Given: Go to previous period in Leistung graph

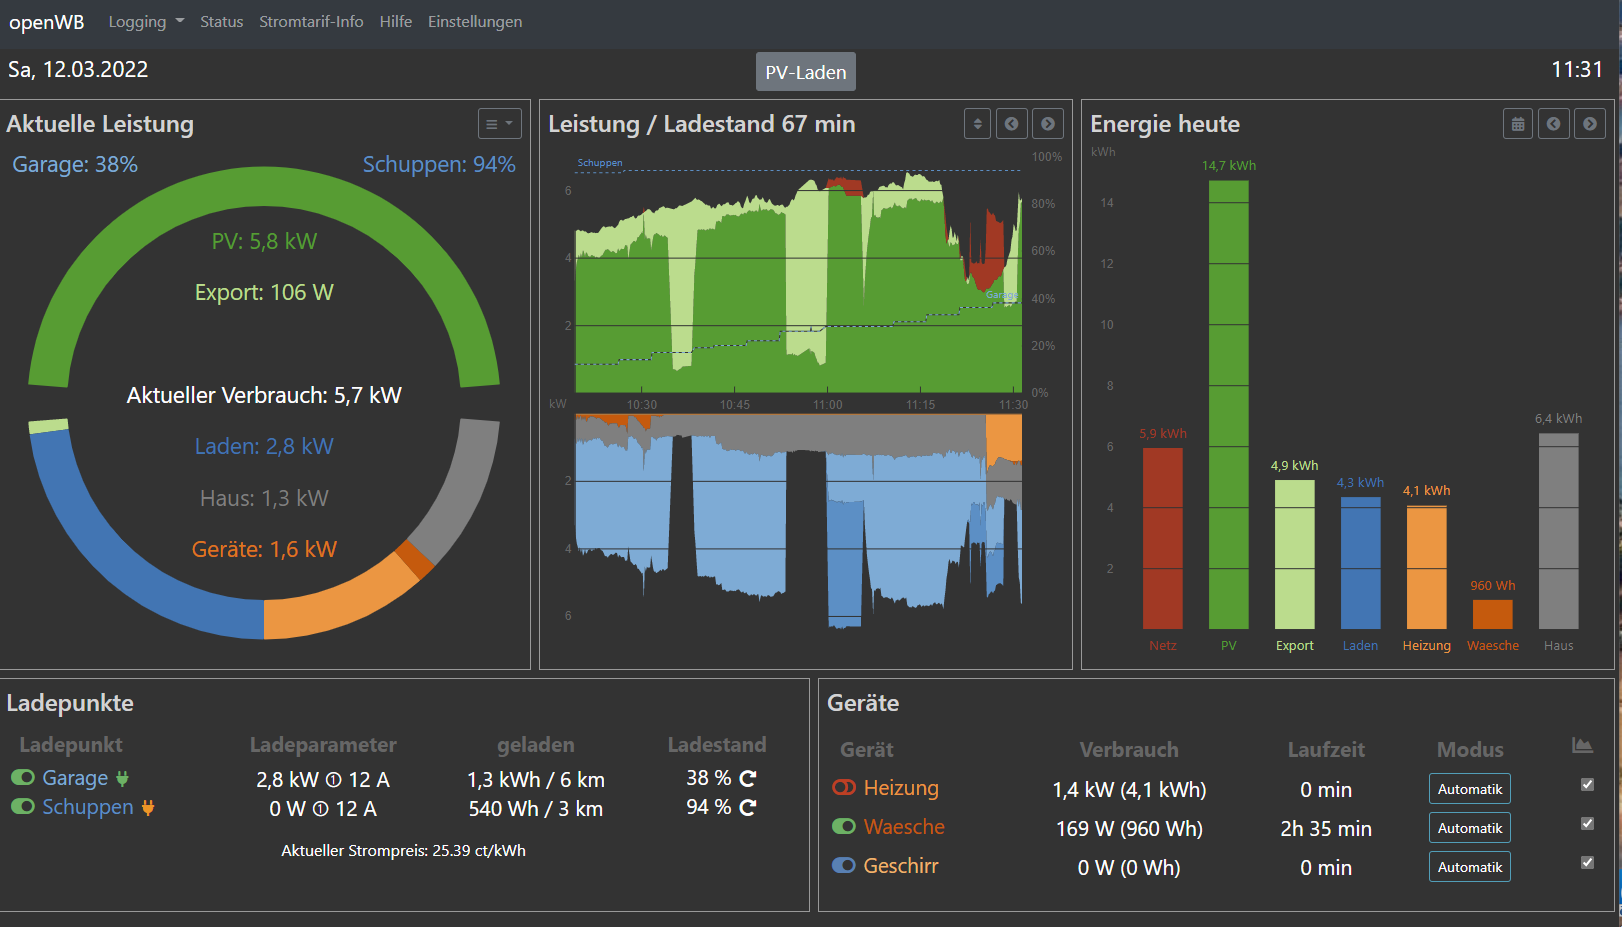Looking at the screenshot, I should click(x=1012, y=124).
